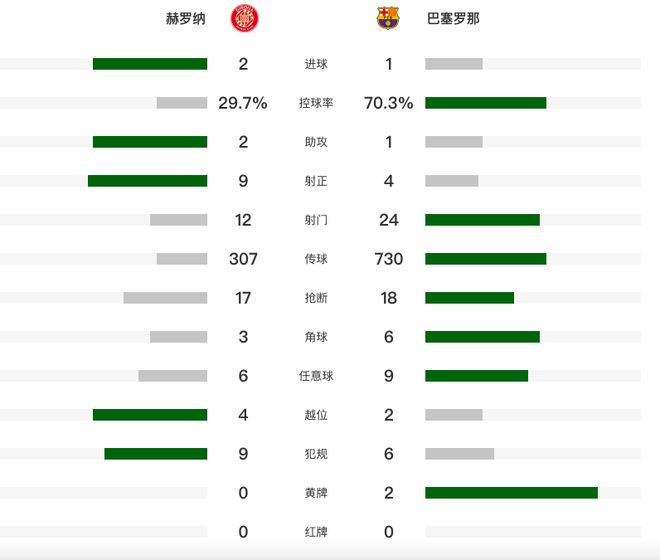This screenshot has width=660, height=560.
Task: Click Girona's shots on target bar
Action: coord(147,181)
